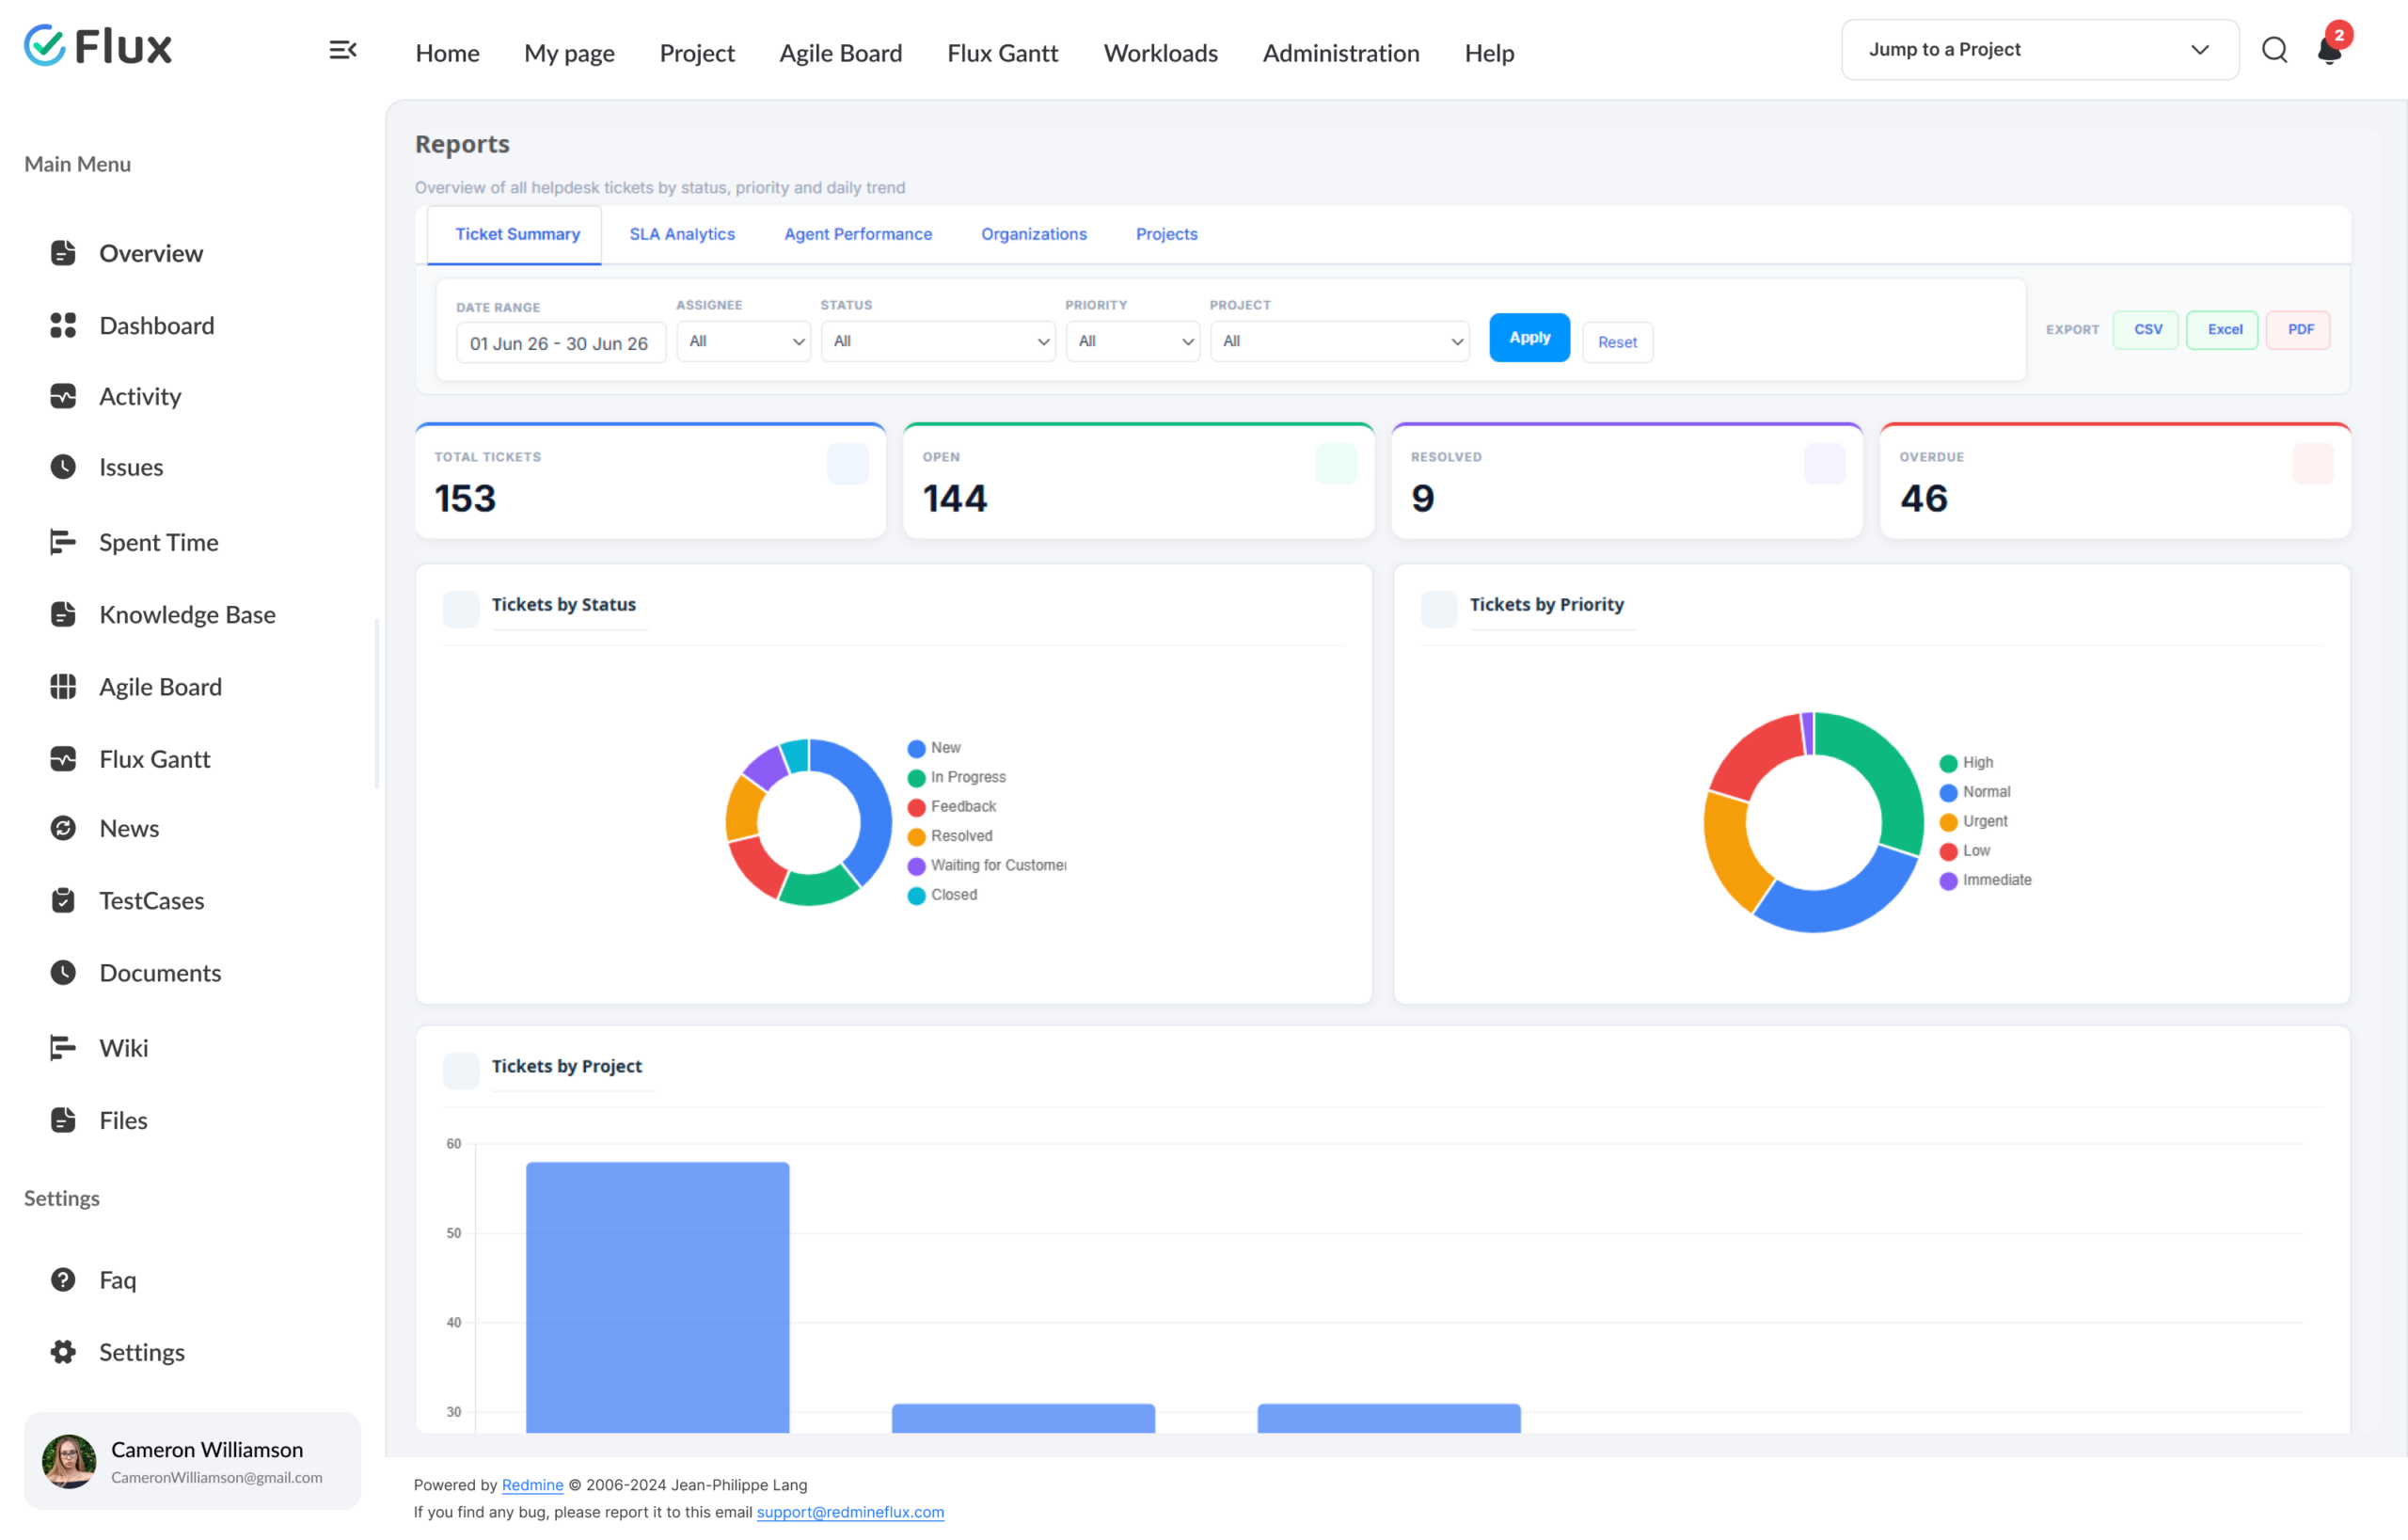
Task: Open the Project filter dropdown
Action: pyautogui.click(x=1340, y=341)
